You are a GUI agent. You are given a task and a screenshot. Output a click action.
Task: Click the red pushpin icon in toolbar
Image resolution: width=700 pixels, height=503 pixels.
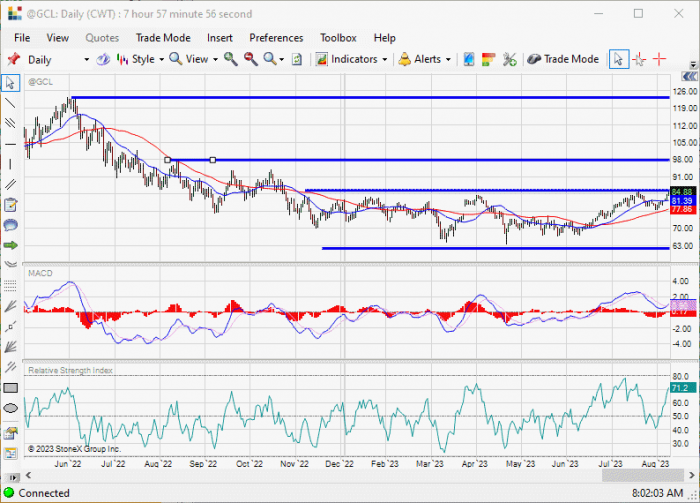pyautogui.click(x=13, y=59)
